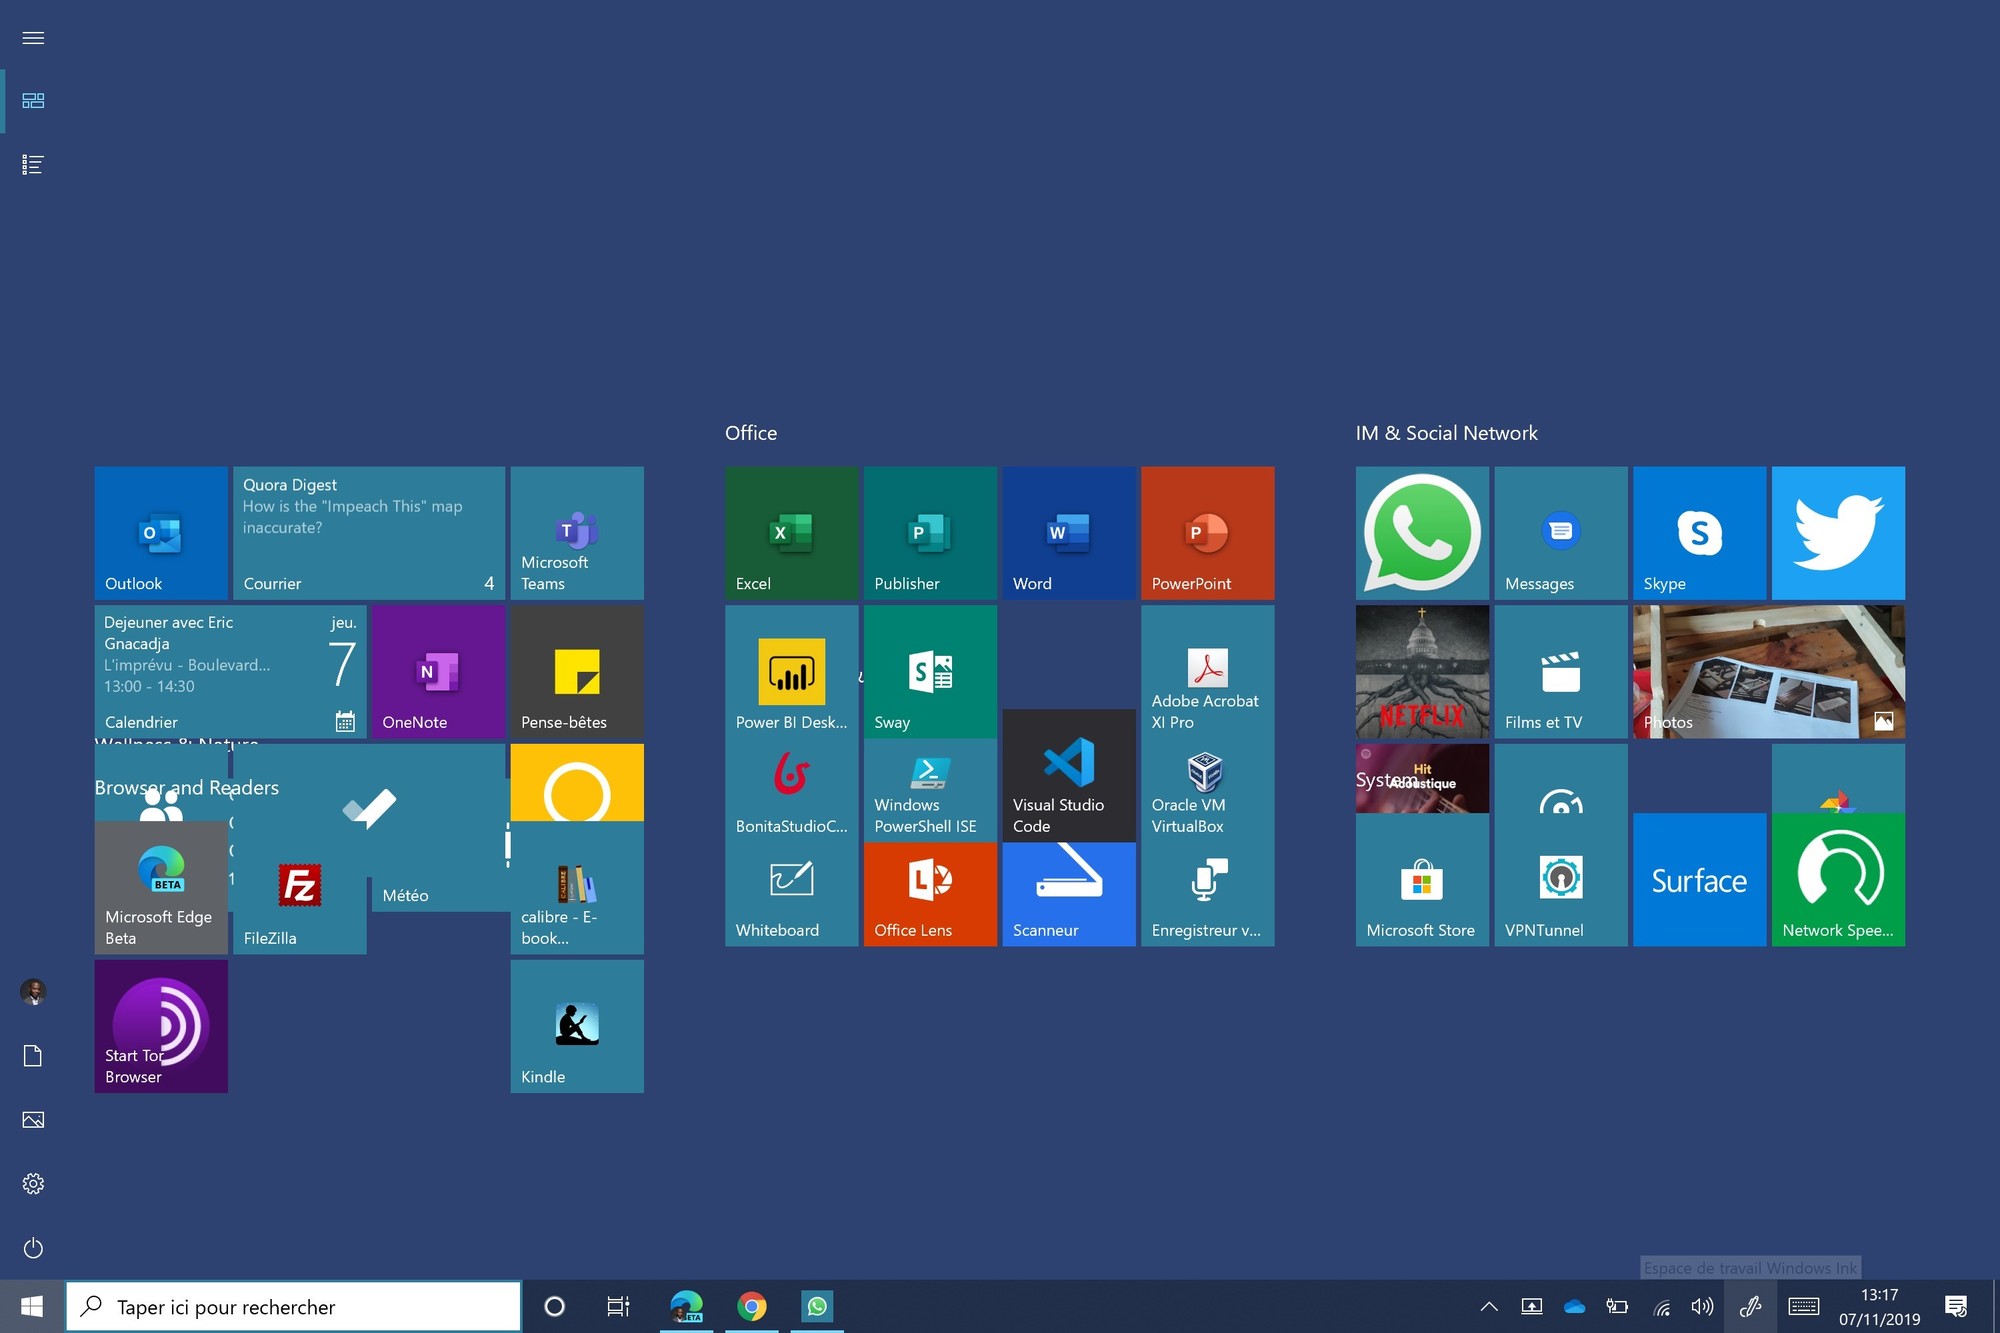Open Microsoft Edge Beta tile

pyautogui.click(x=161, y=888)
